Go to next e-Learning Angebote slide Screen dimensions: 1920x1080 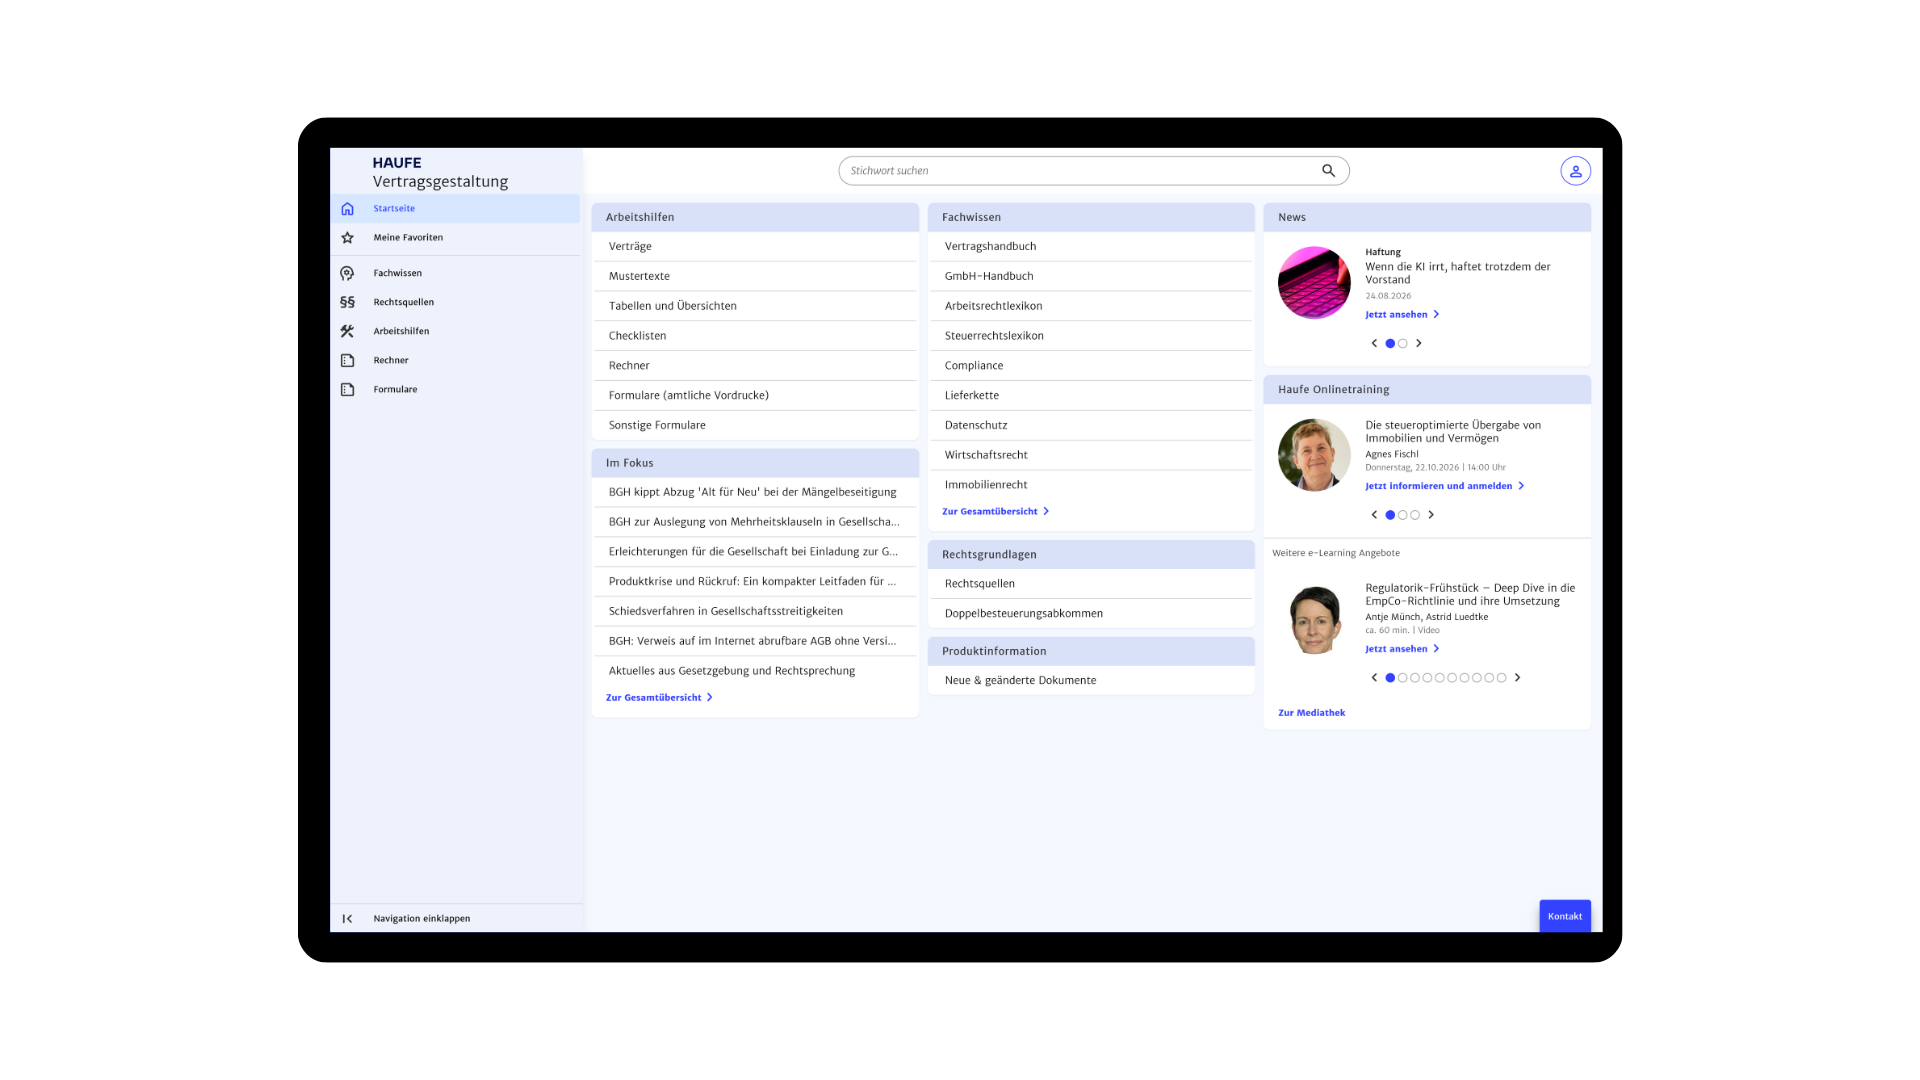(x=1517, y=678)
